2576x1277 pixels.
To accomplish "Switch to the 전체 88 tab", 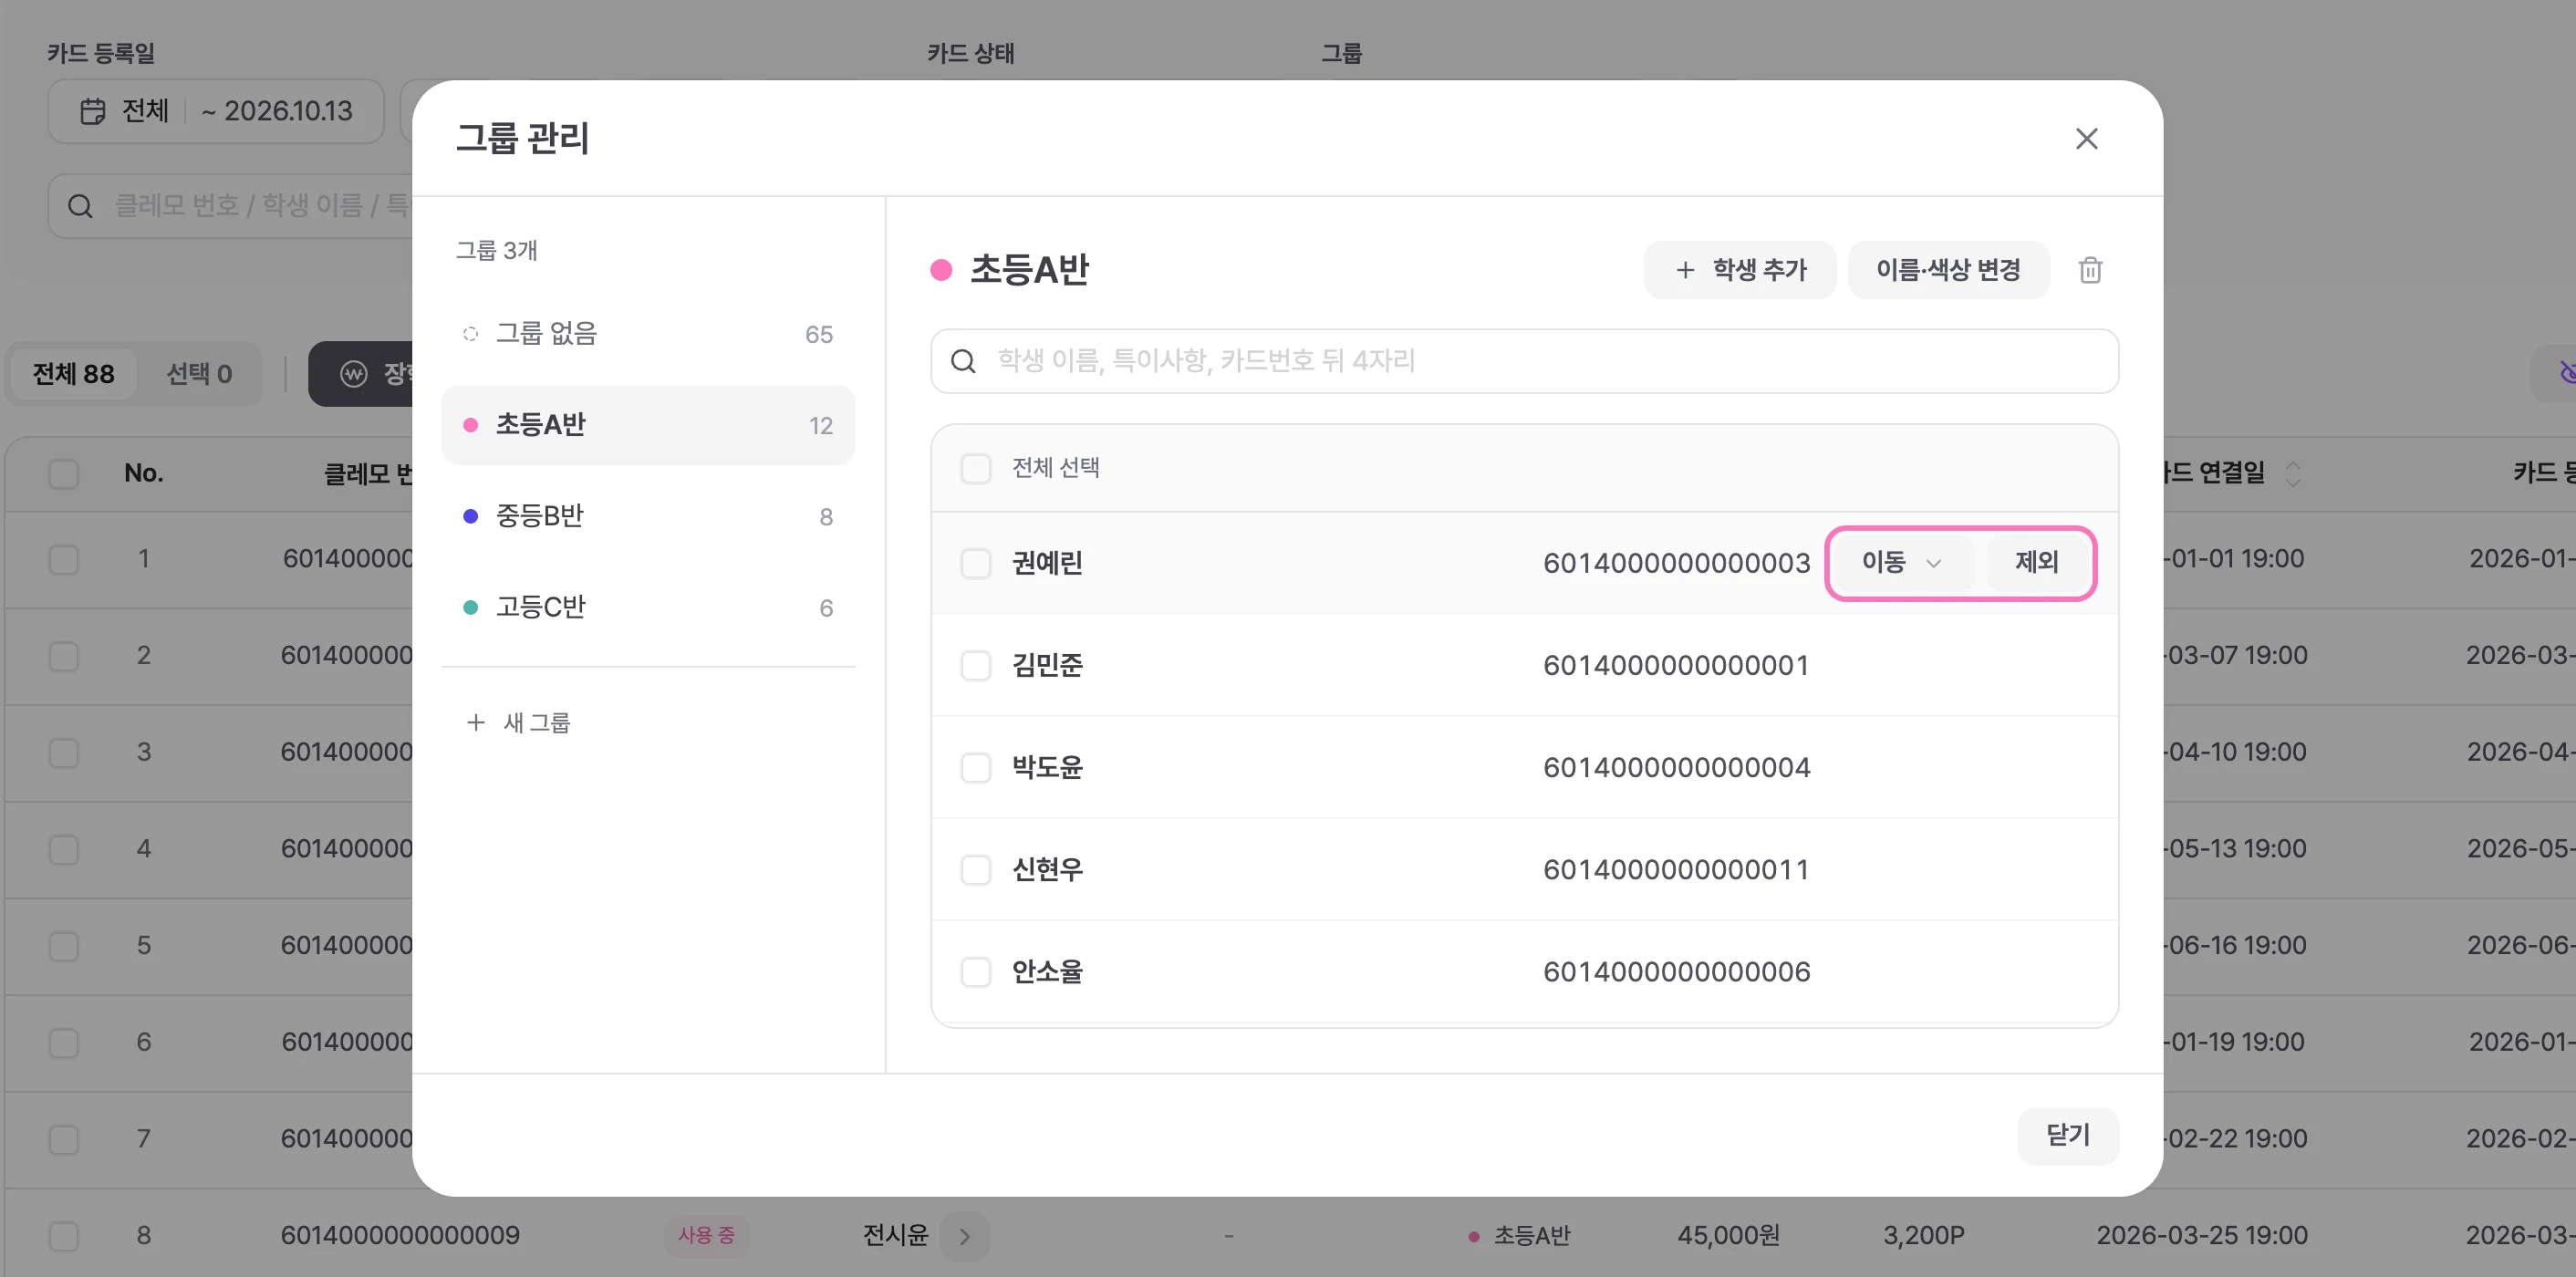I will tap(74, 374).
